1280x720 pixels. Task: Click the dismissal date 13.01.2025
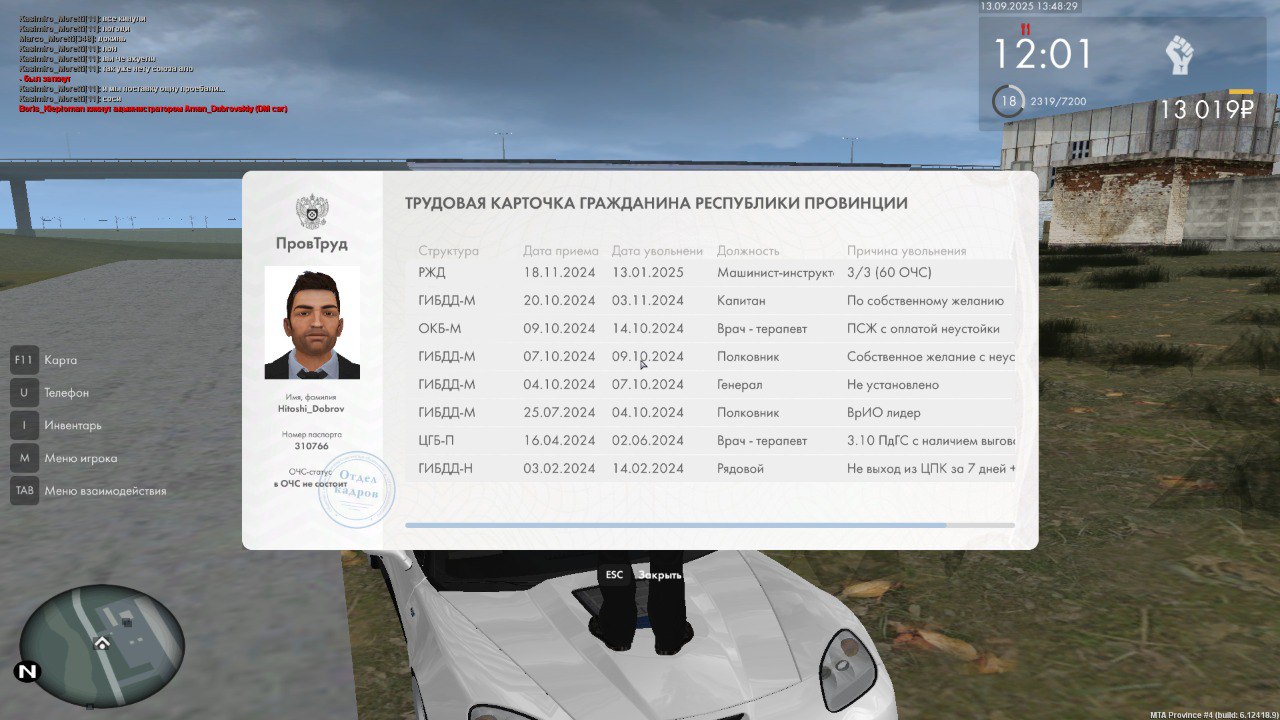(648, 272)
